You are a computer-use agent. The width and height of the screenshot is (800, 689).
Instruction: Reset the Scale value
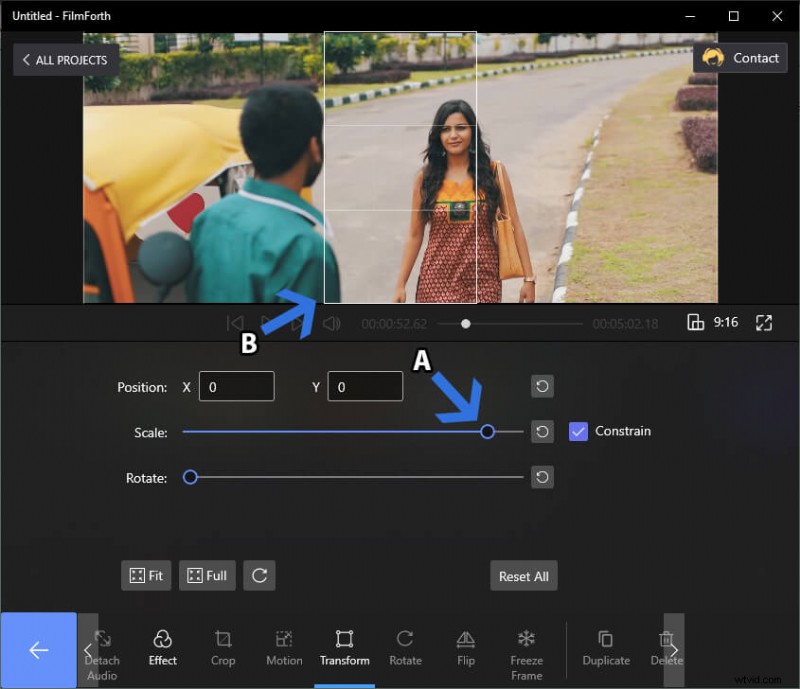[542, 431]
